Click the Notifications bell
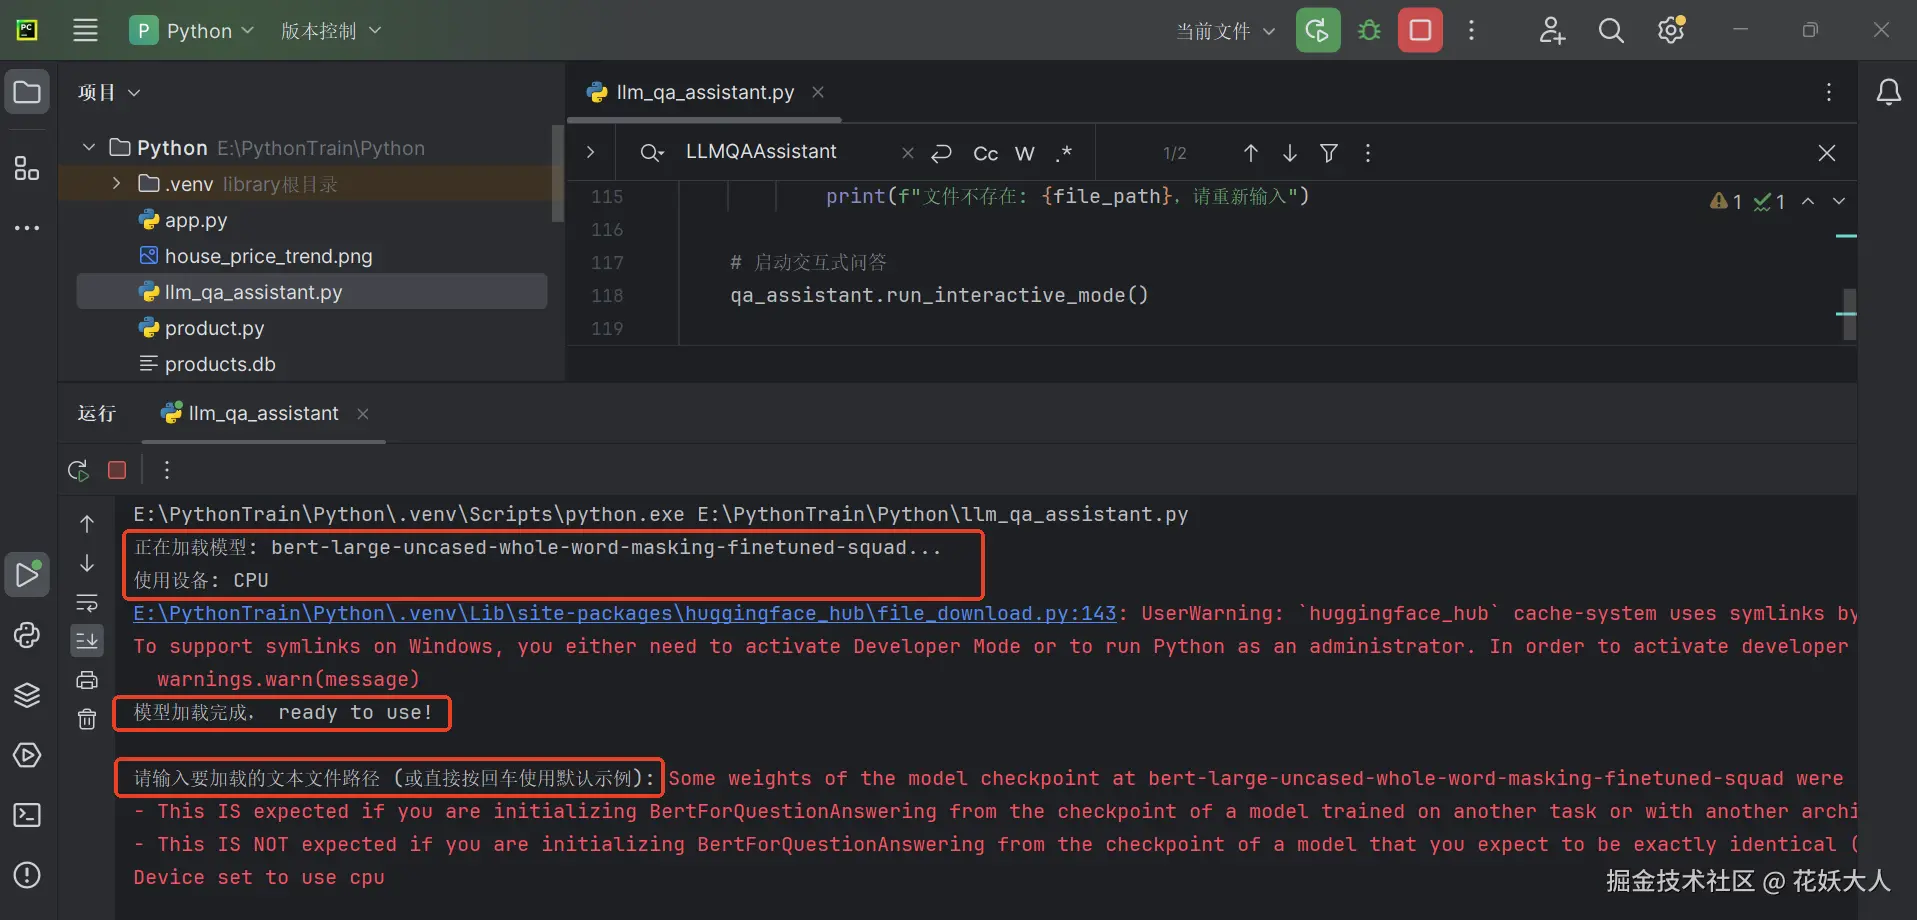This screenshot has width=1917, height=920. [x=1888, y=93]
